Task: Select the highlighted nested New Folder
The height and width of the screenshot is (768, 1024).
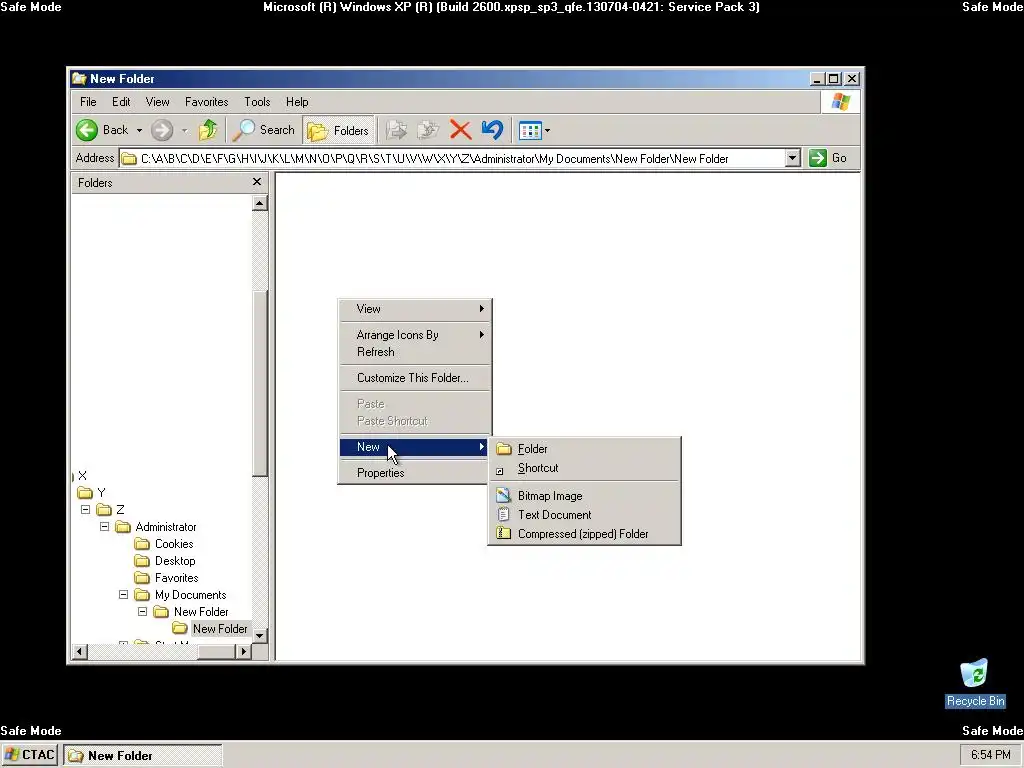Action: point(220,628)
